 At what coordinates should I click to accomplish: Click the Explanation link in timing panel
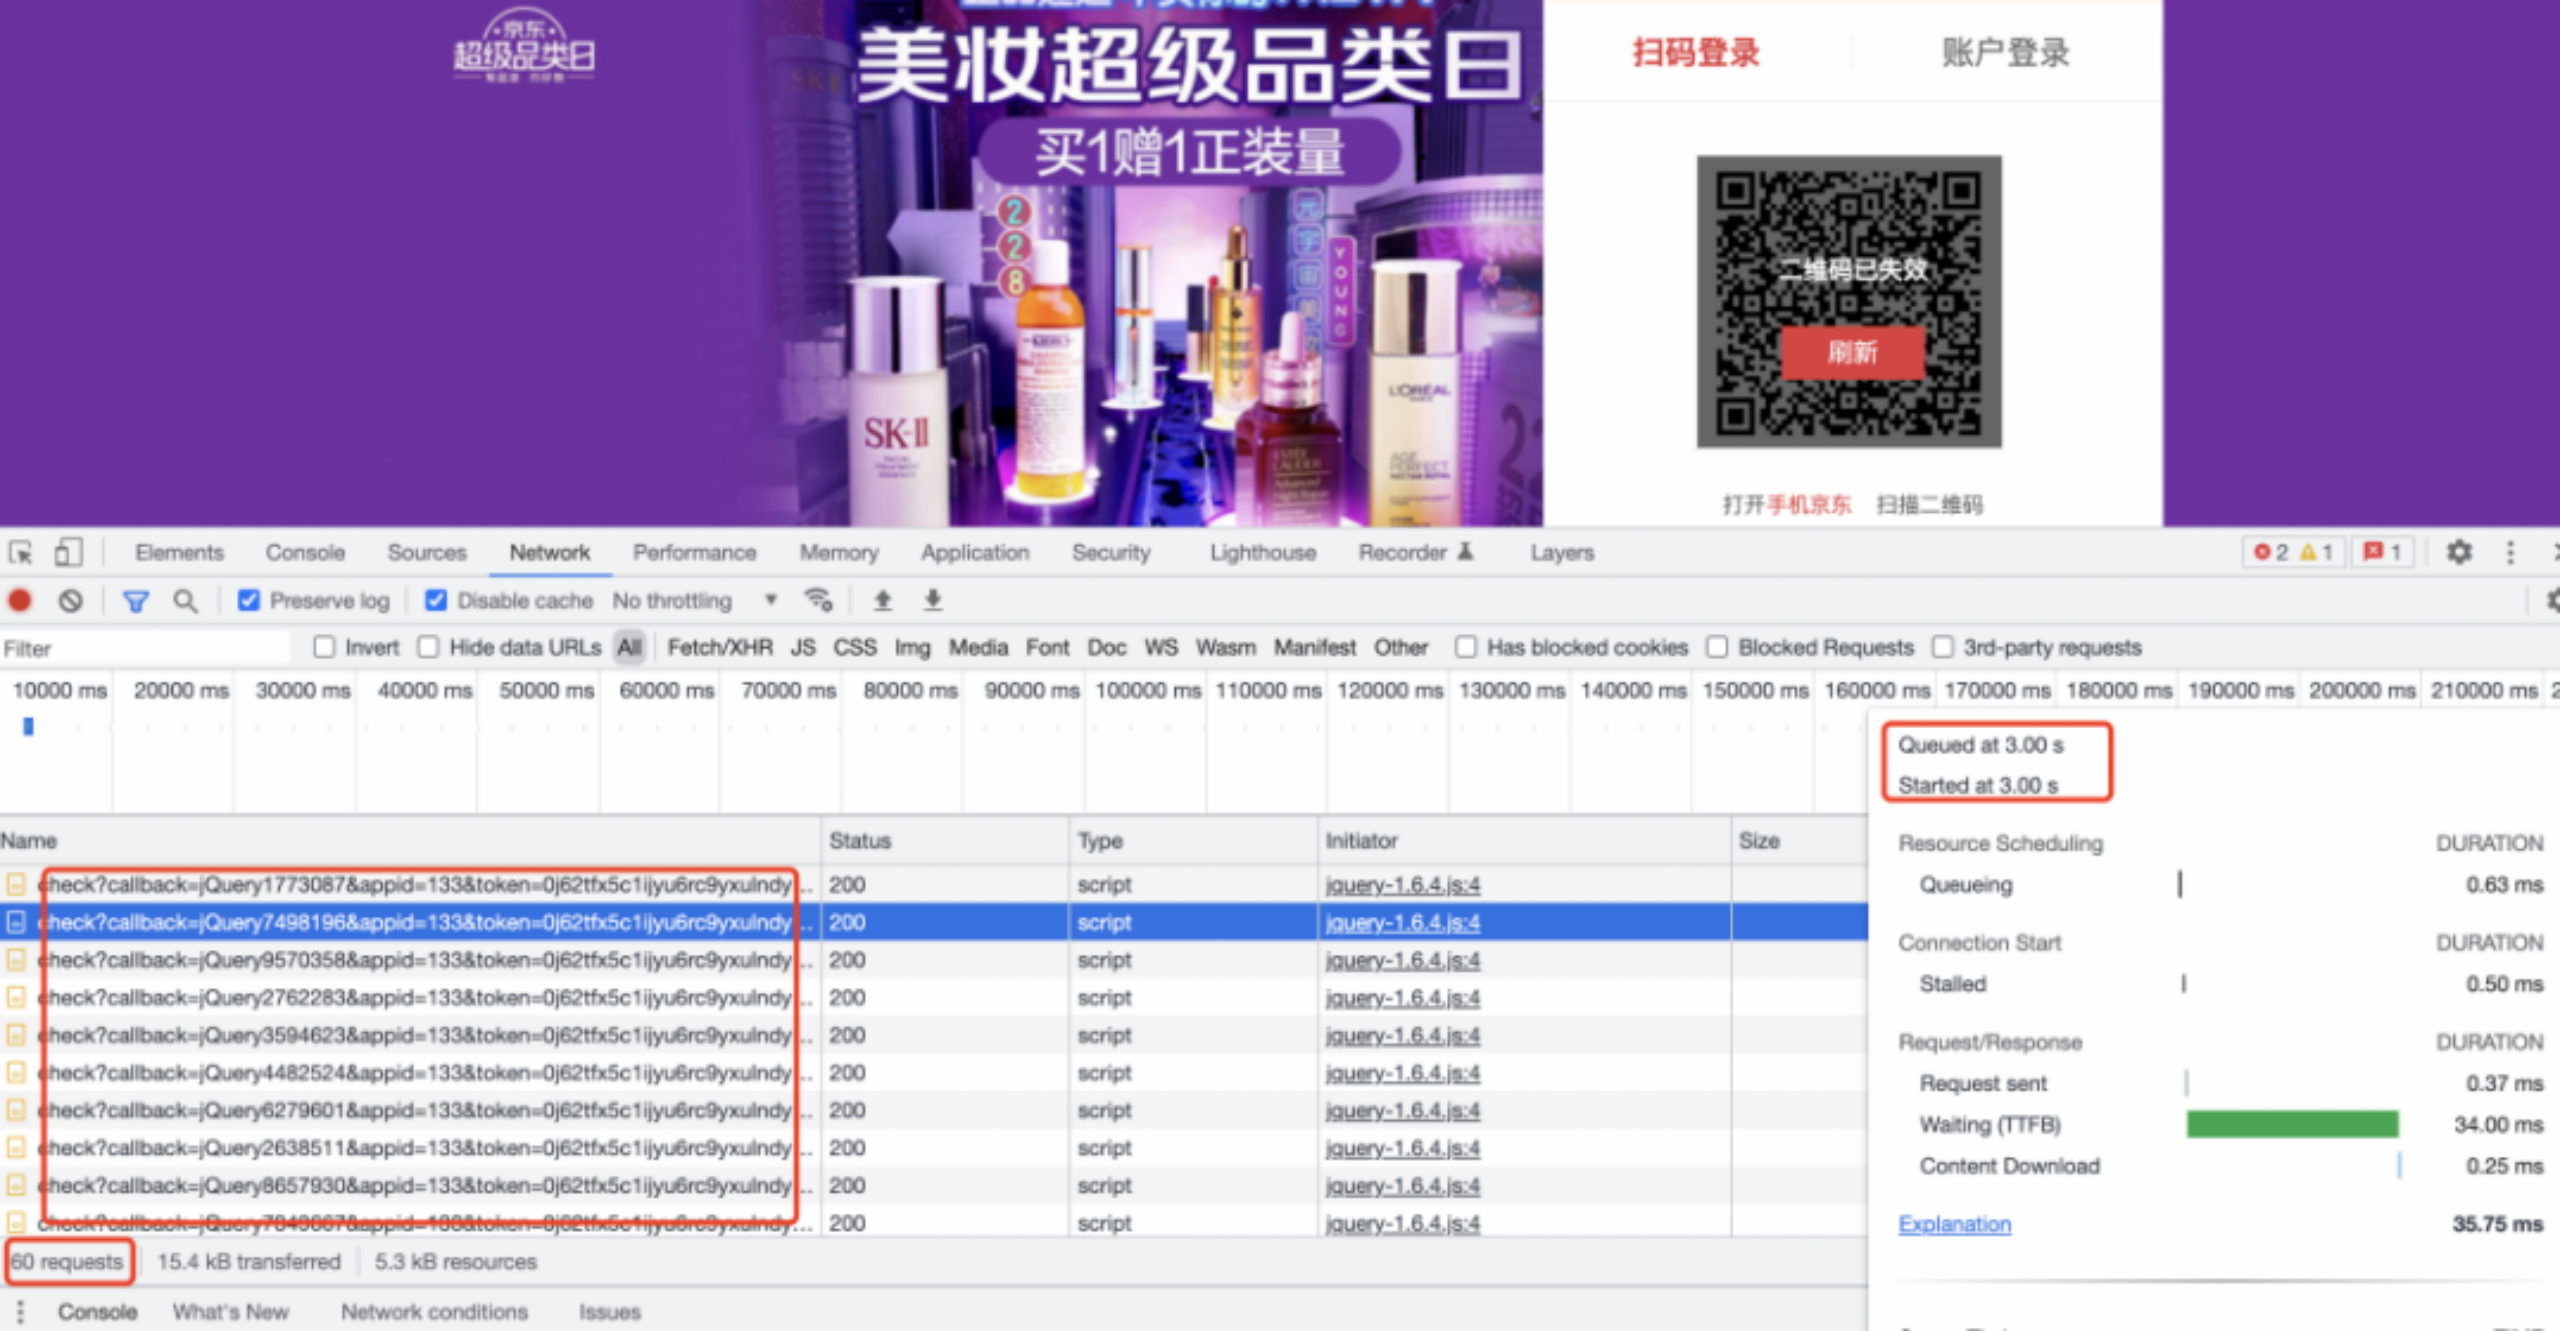[x=1954, y=1224]
